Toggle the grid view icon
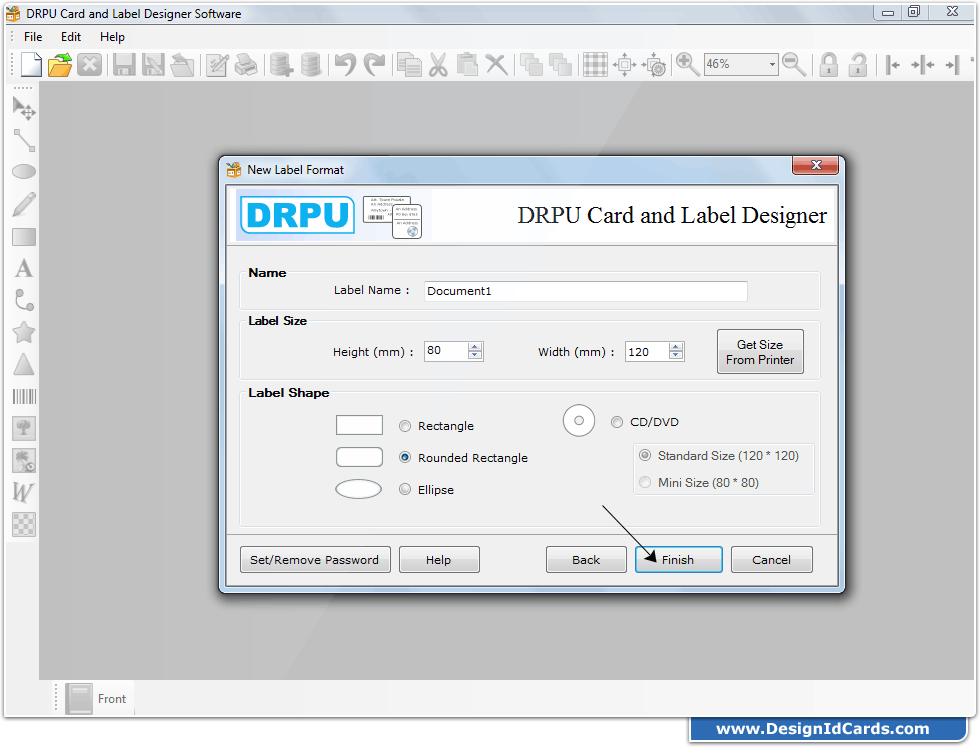980x747 pixels. pos(595,64)
